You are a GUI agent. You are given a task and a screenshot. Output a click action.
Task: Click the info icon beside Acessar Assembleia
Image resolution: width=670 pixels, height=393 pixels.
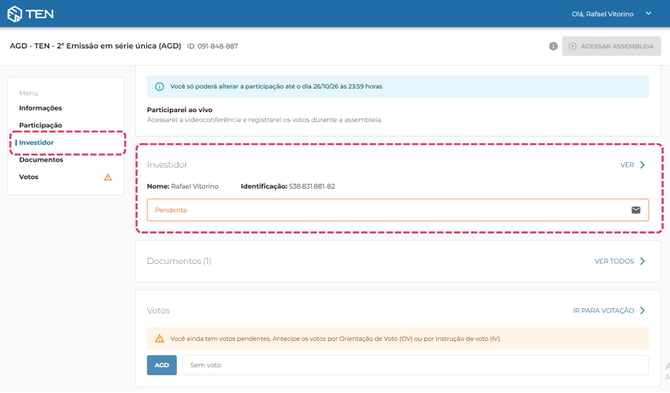553,46
